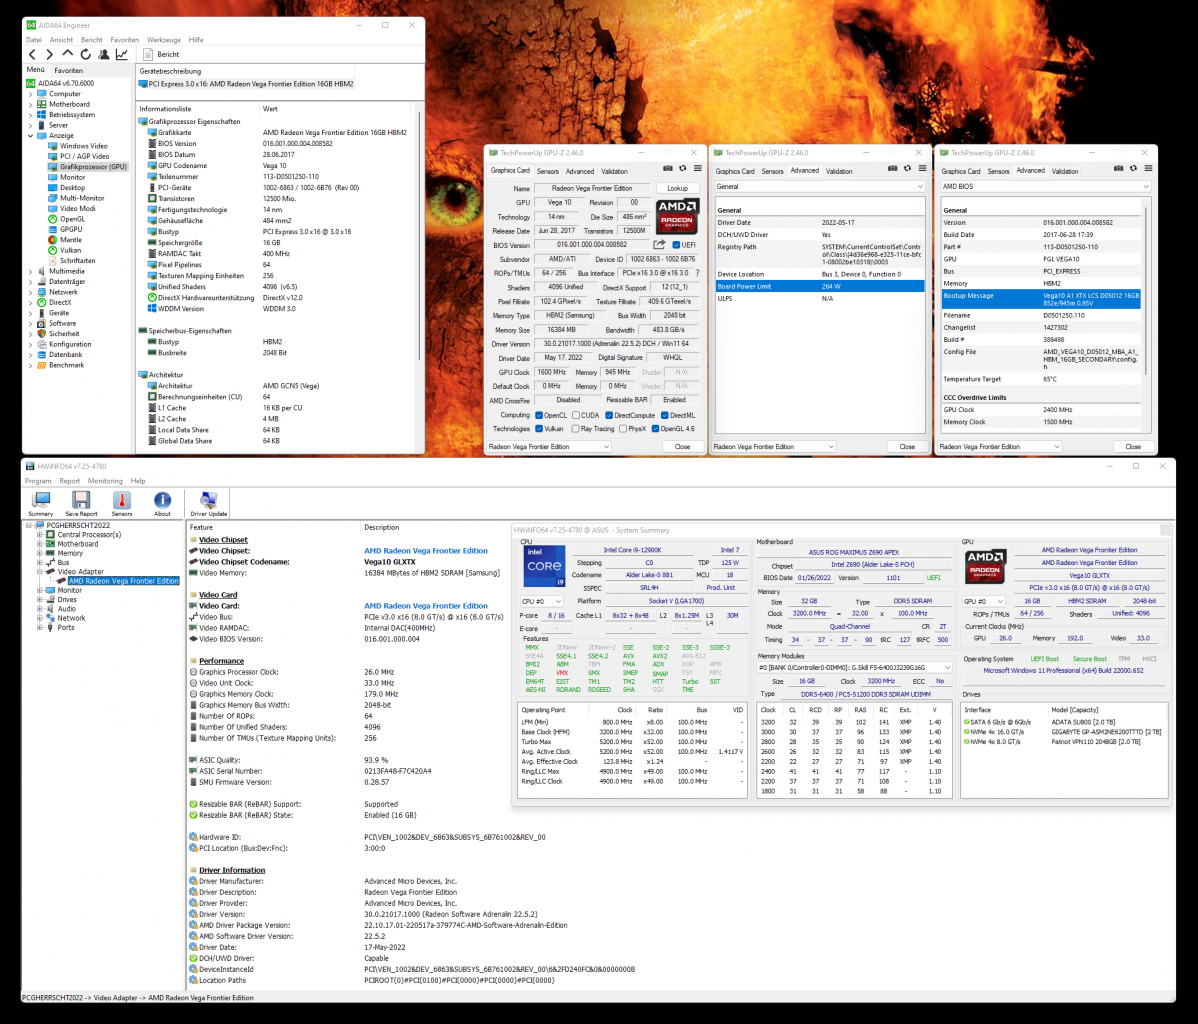Toggle OpenCL checkbox in GPU-Z
The height and width of the screenshot is (1024, 1198).
[x=539, y=416]
